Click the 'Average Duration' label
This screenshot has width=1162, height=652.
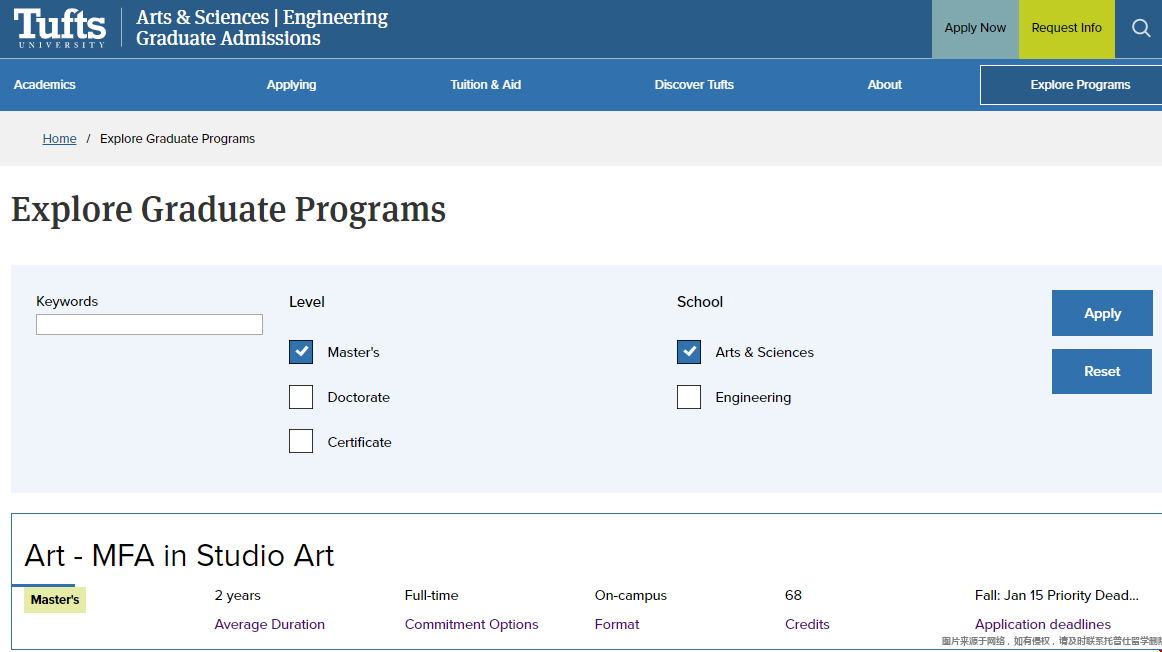(270, 625)
